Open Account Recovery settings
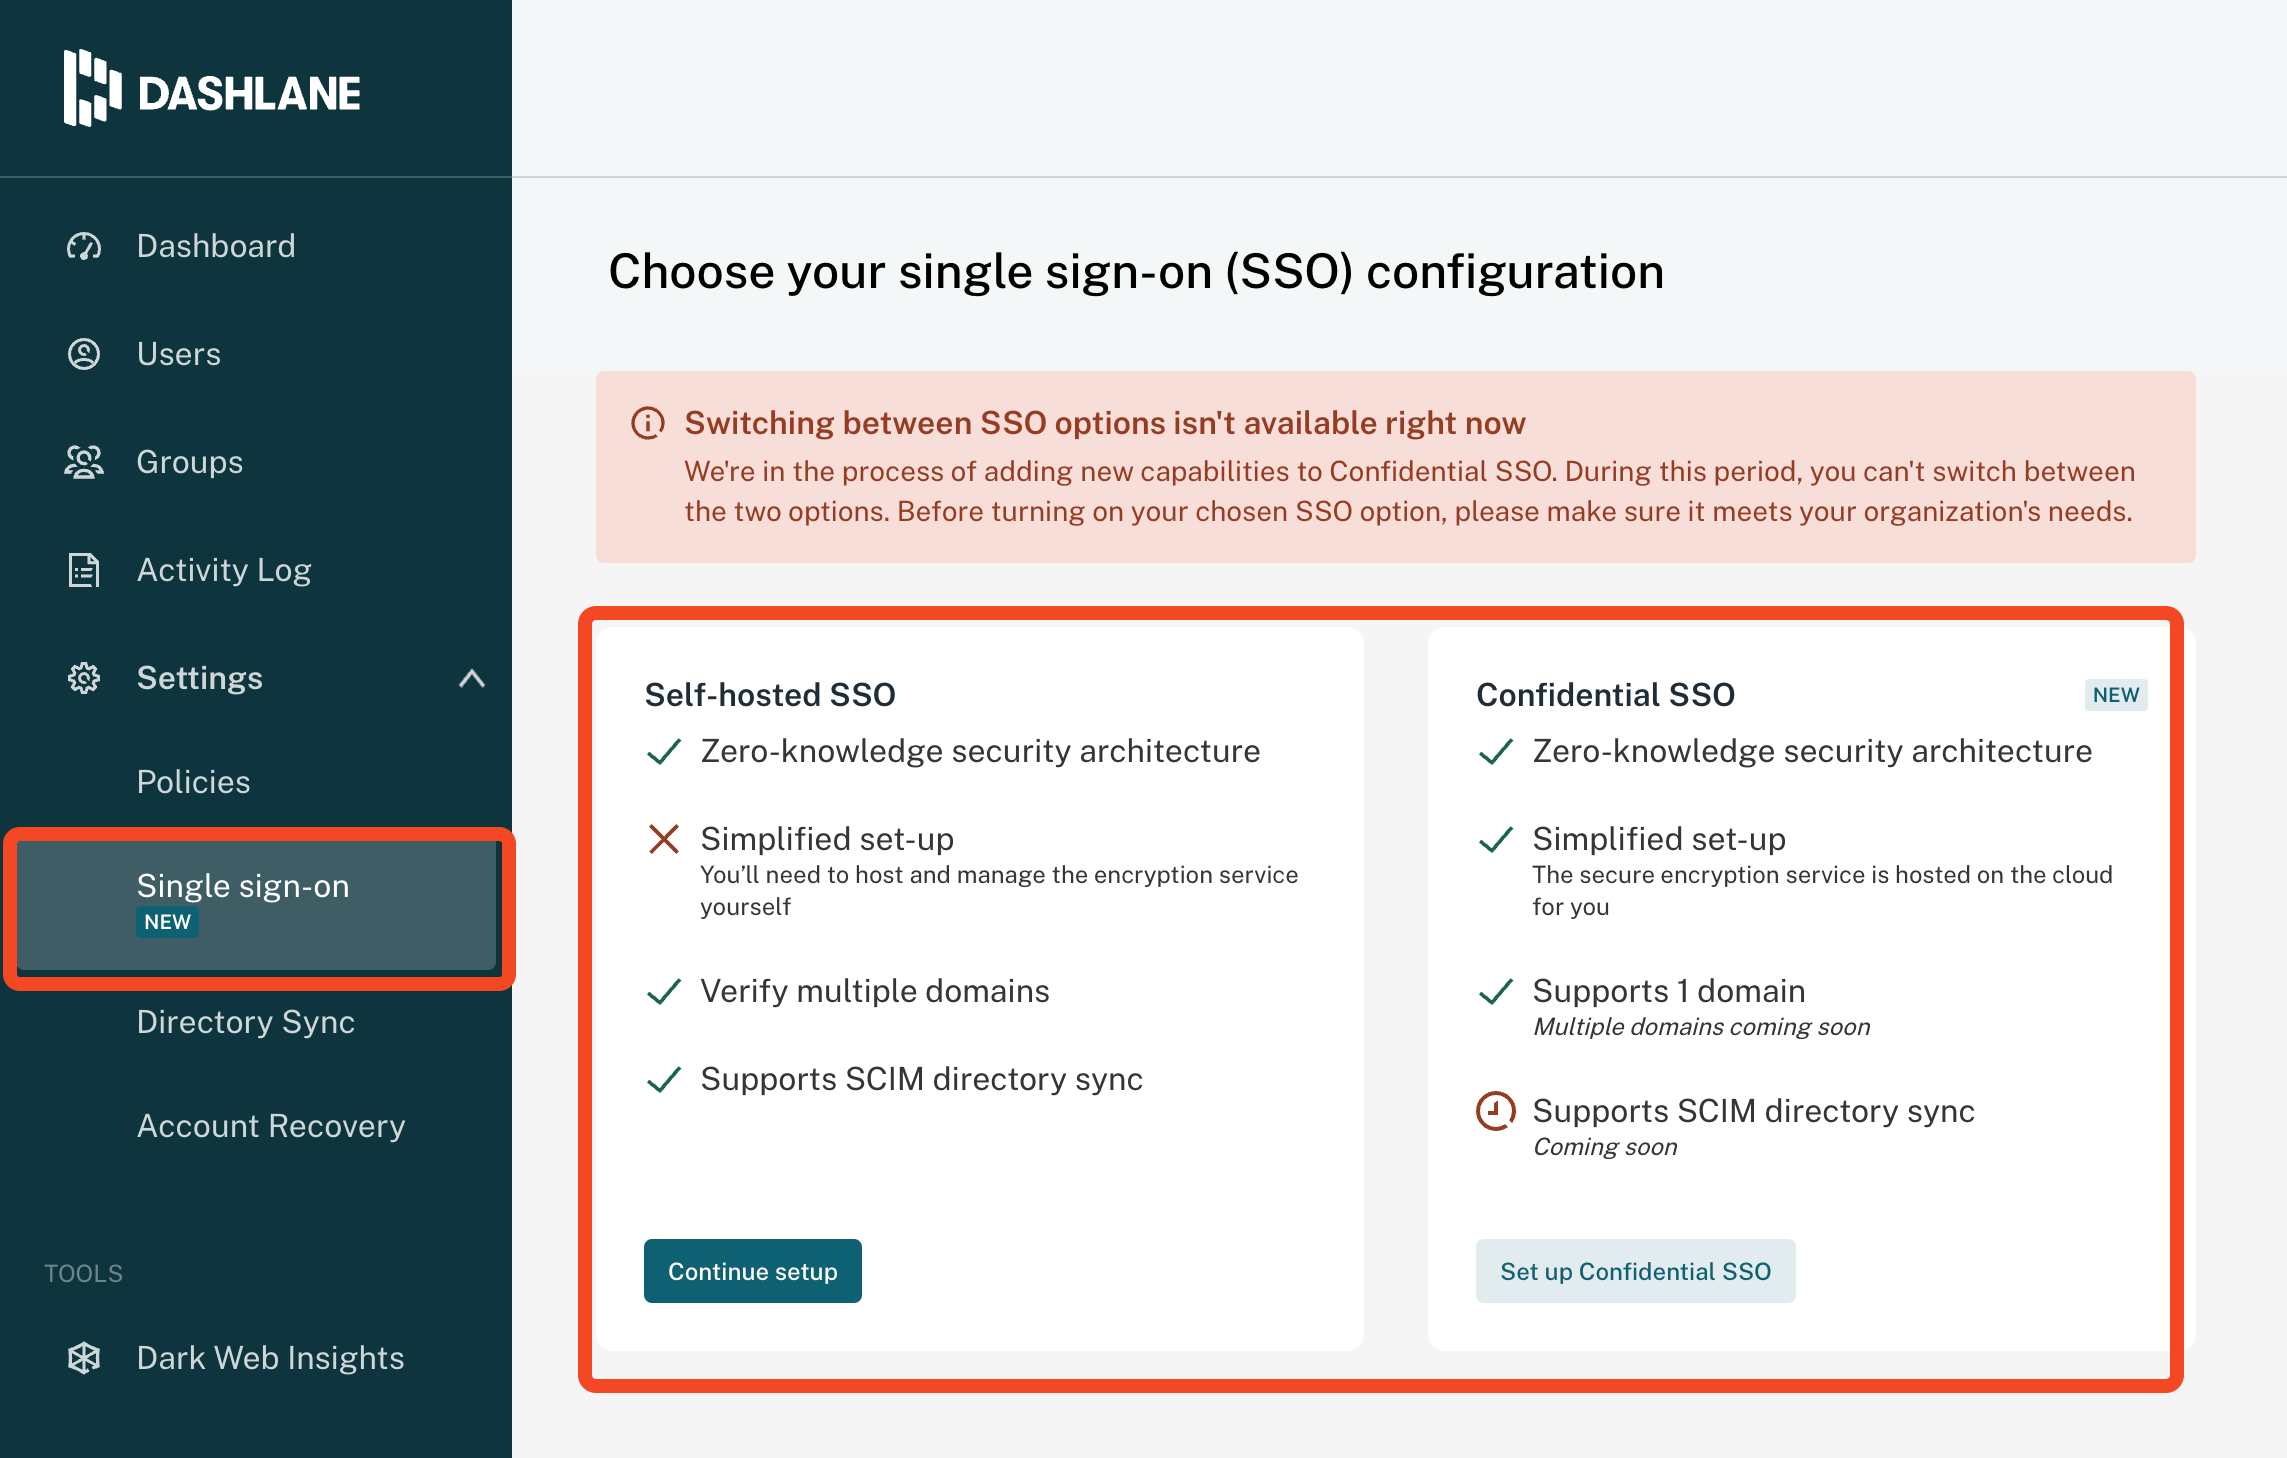The image size is (2287, 1458). pos(271,1126)
